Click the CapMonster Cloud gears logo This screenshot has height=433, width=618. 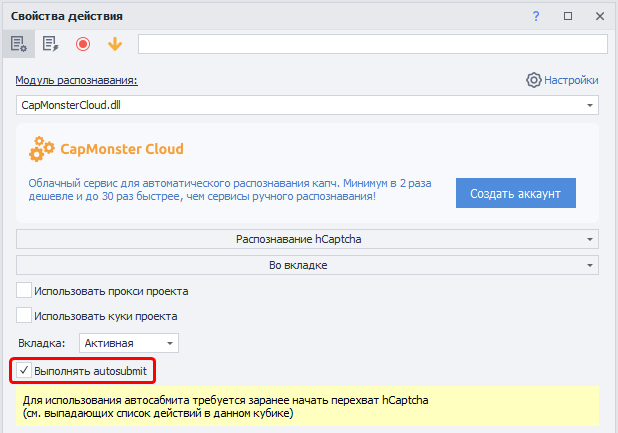pos(41,149)
